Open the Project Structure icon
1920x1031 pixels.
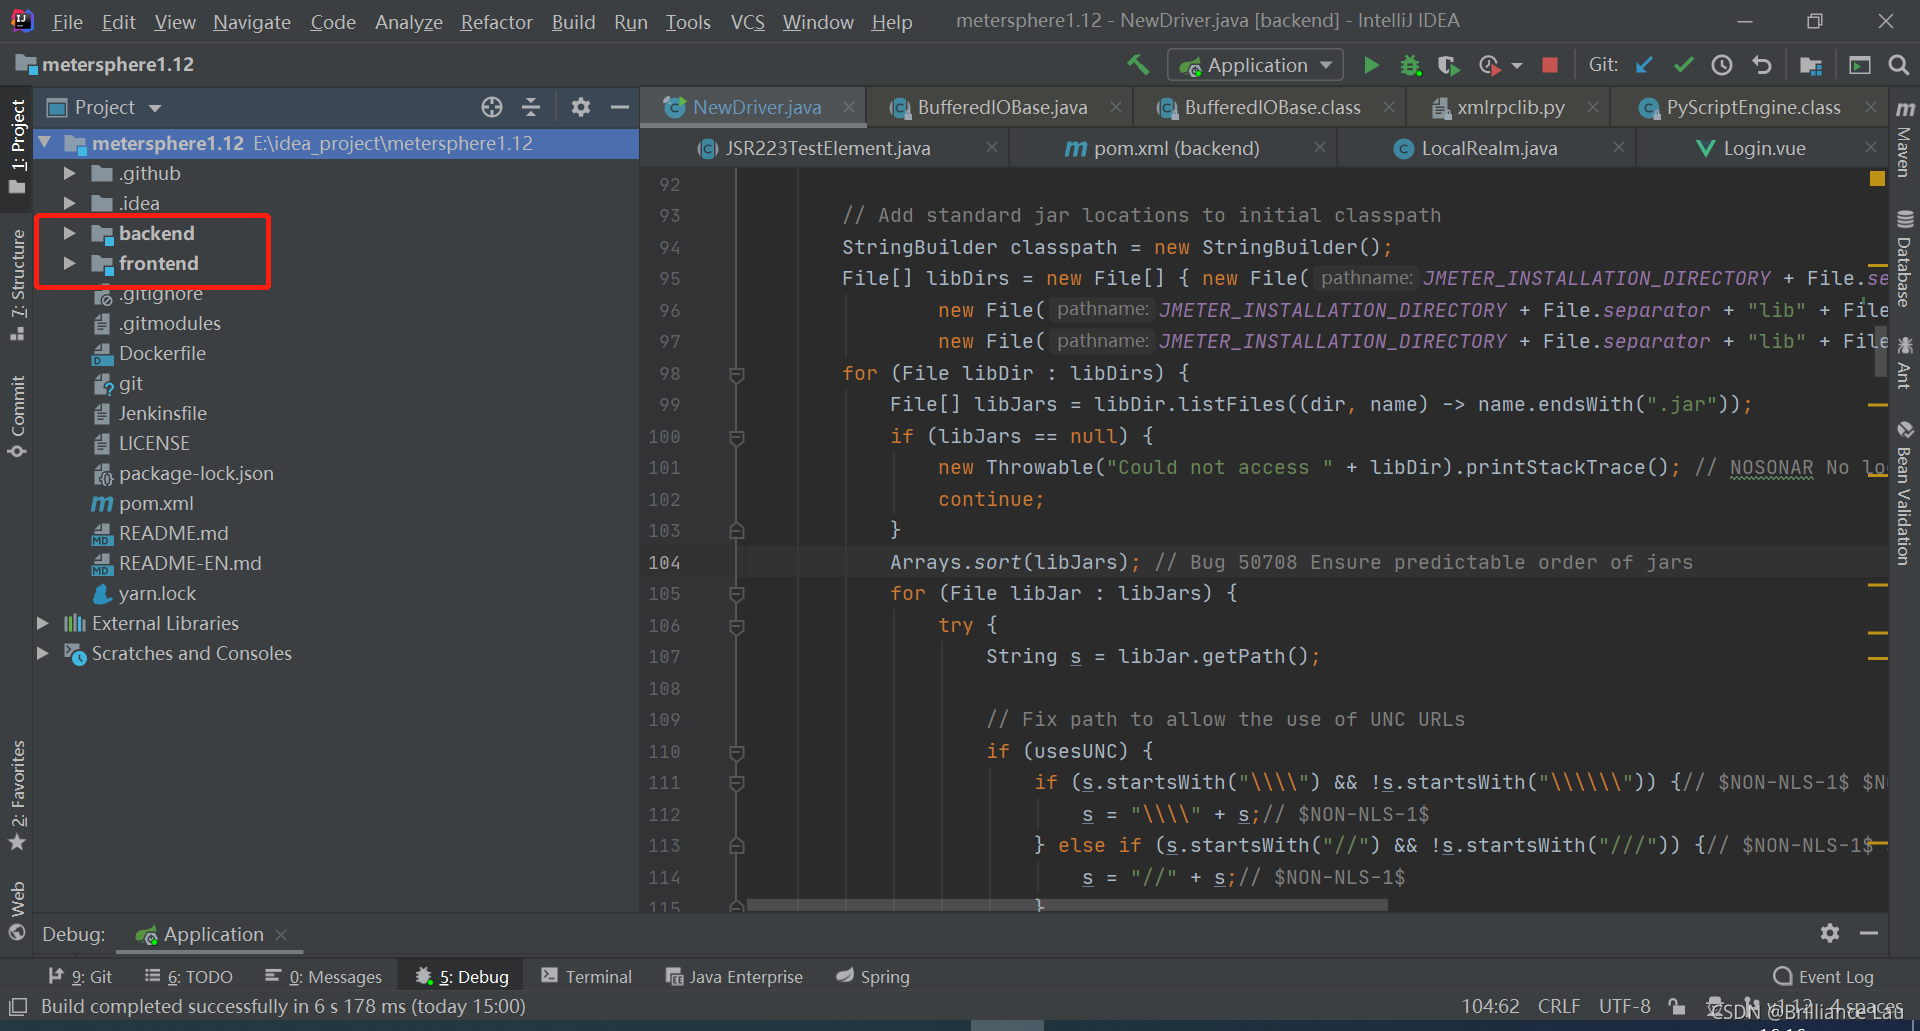point(1811,65)
